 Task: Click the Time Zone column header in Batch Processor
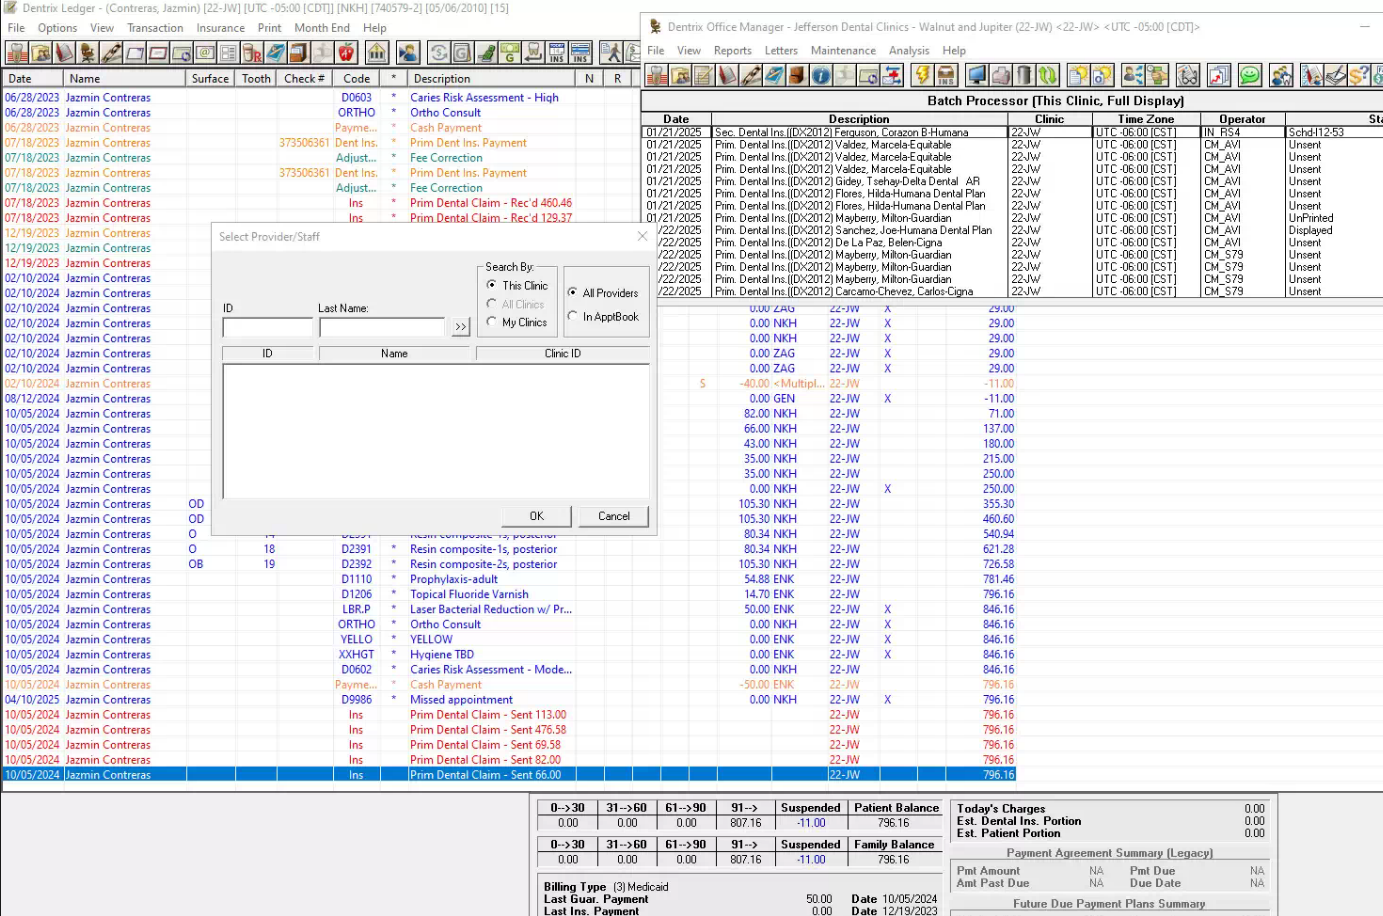[x=1146, y=119]
